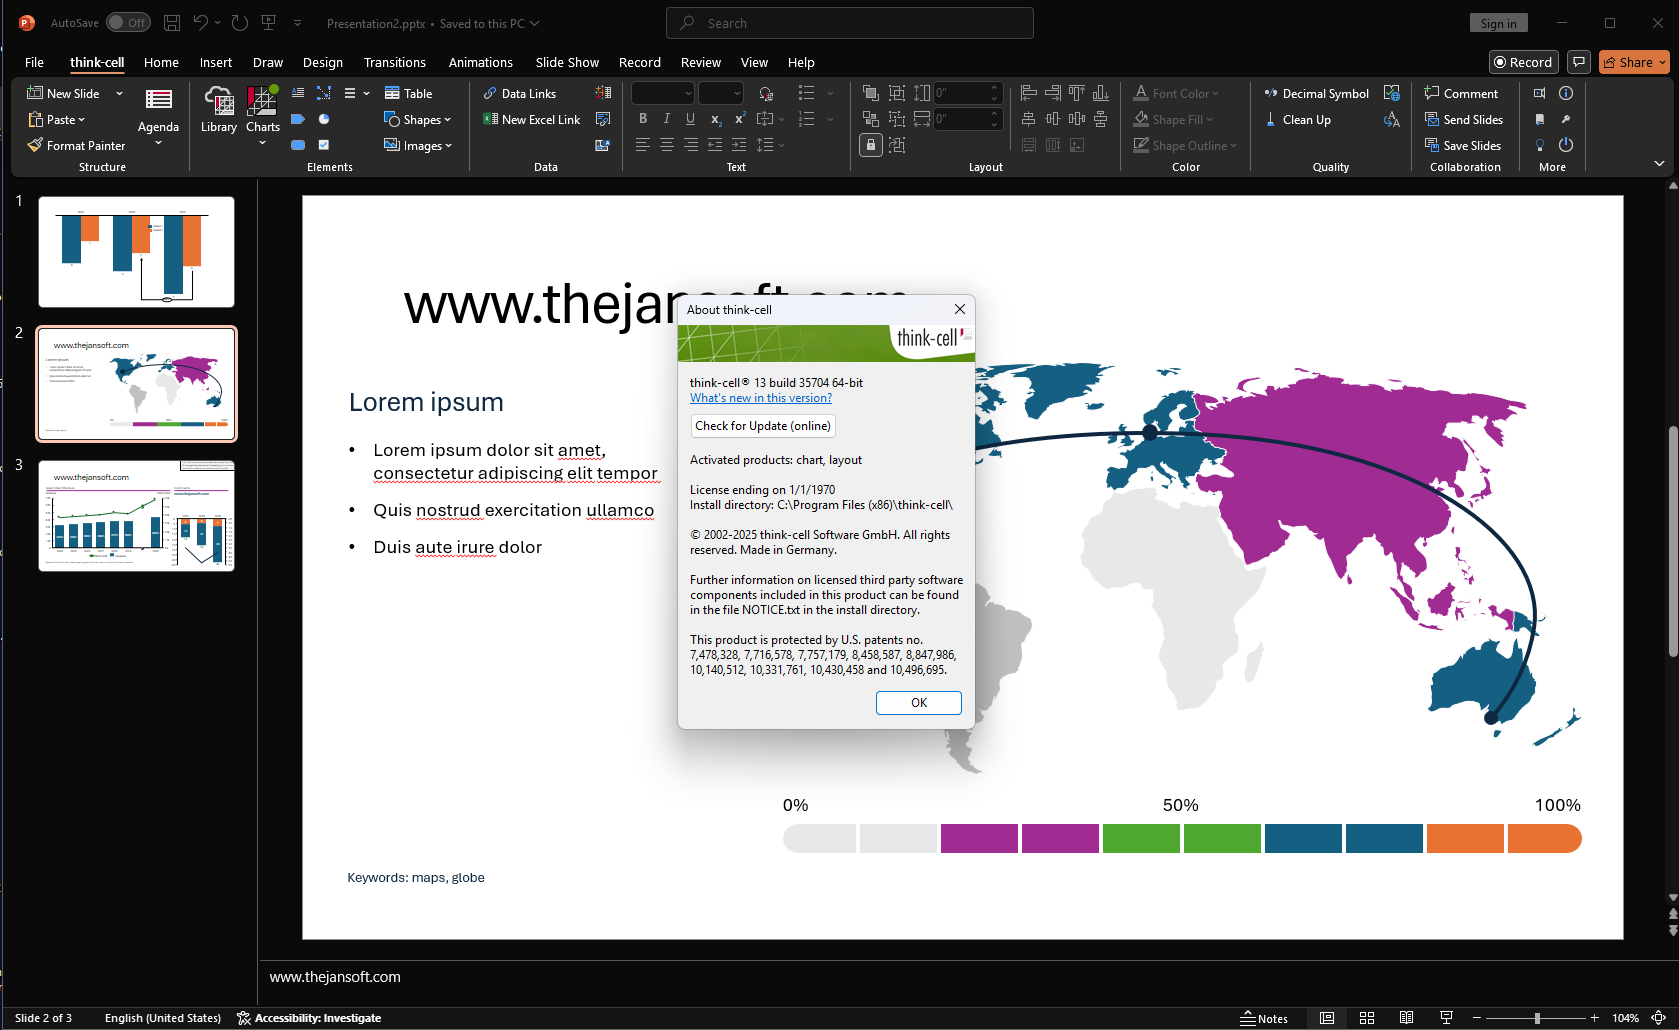
Task: Click Save Slides in Collaboration group
Action: point(1462,145)
